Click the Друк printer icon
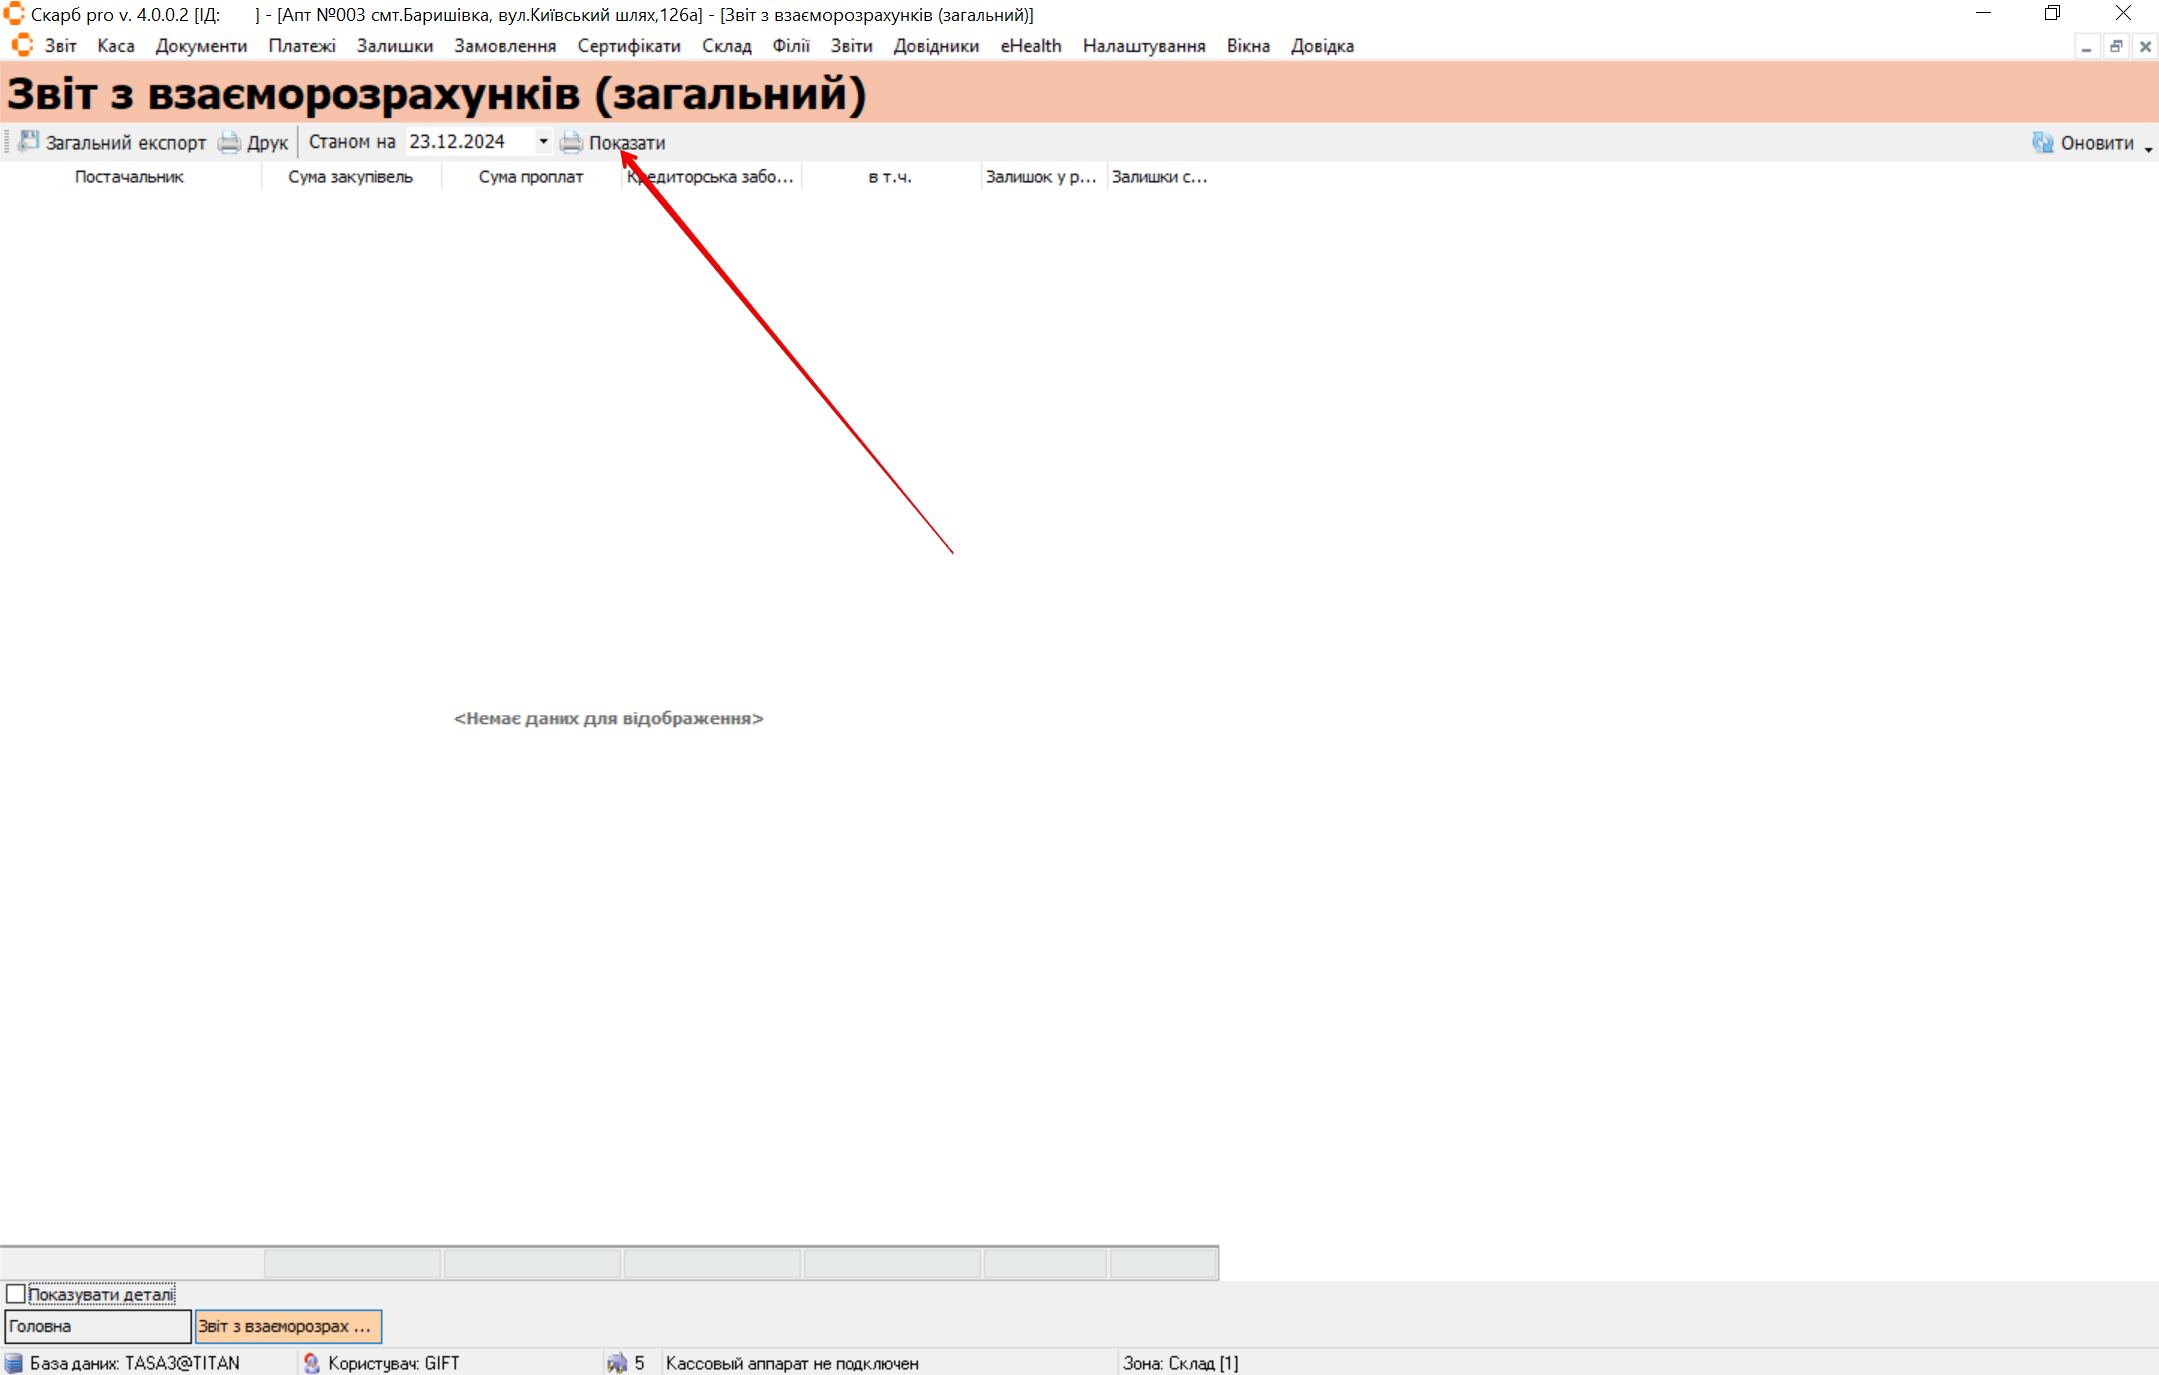The height and width of the screenshot is (1375, 2159). tap(230, 142)
